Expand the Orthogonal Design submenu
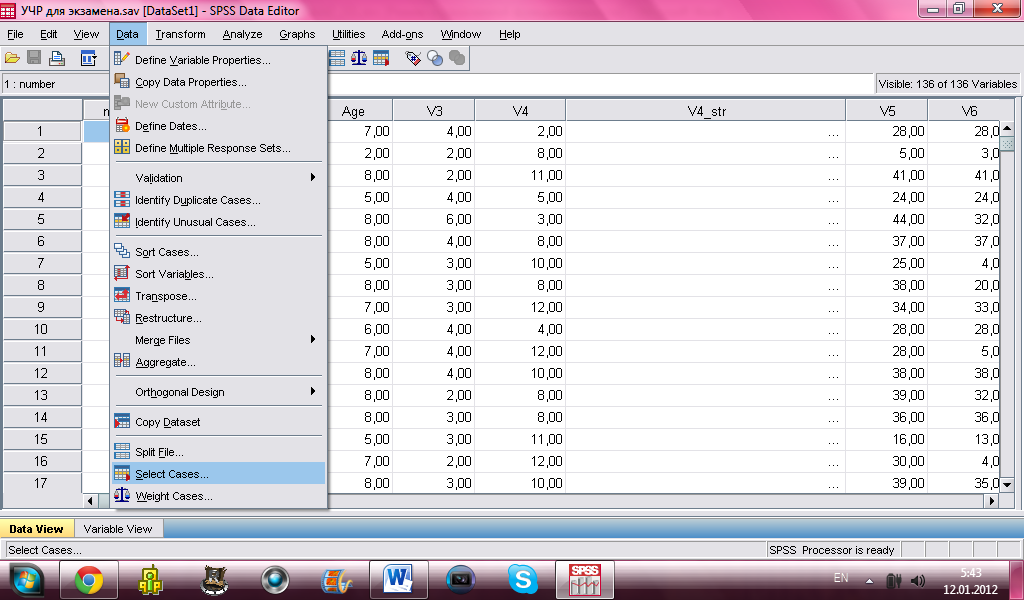Viewport: 1024px width, 600px height. (x=218, y=392)
